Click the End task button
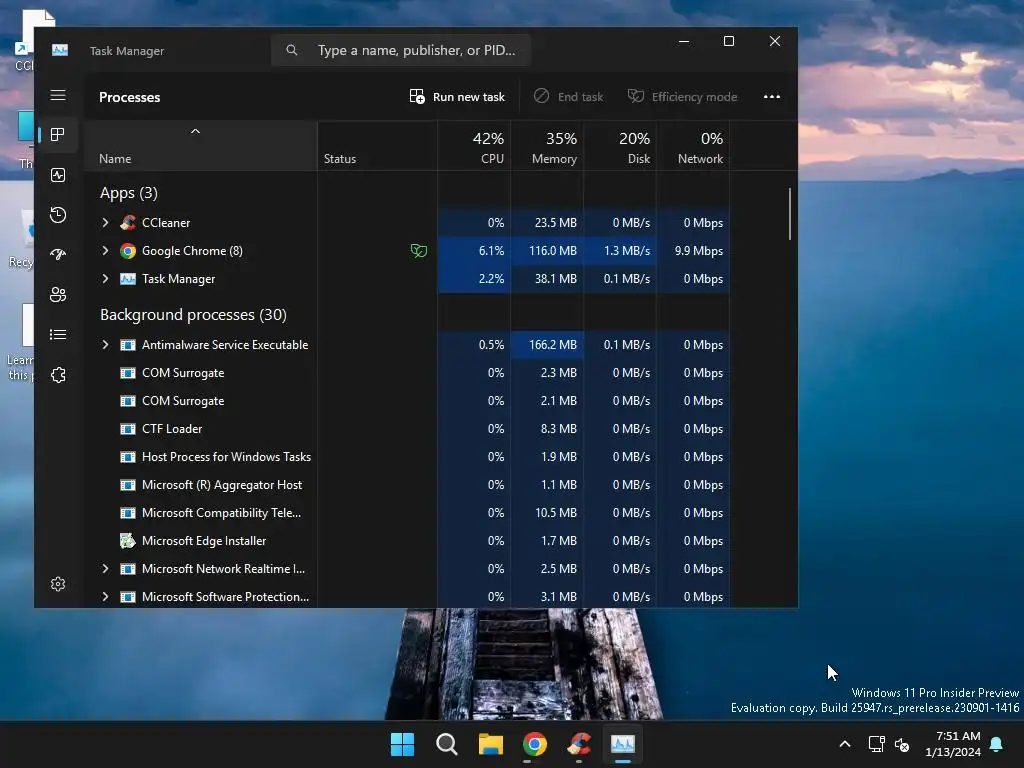 (568, 97)
